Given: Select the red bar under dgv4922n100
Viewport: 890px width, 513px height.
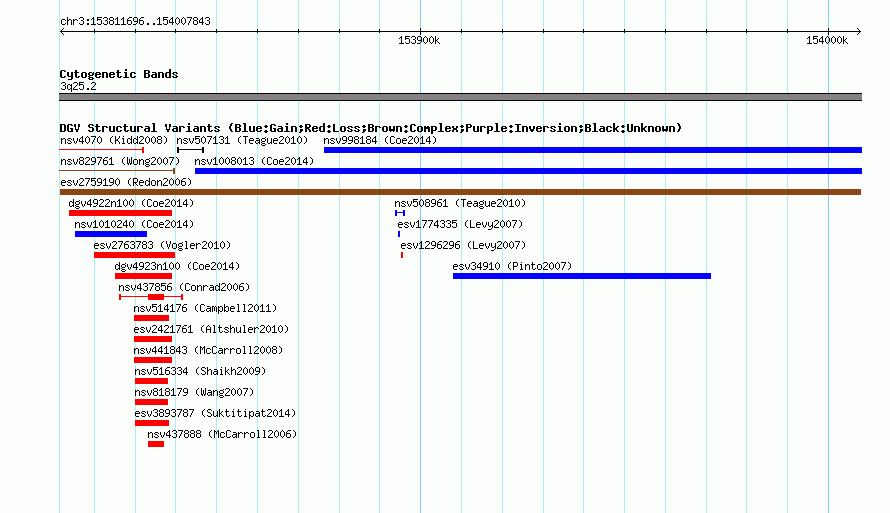Looking at the screenshot, I should (x=120, y=213).
